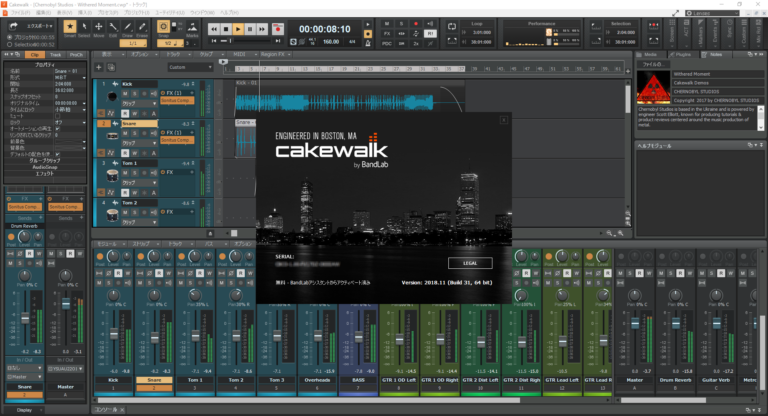Screen dimensions: 768x416
Task: Click the Sonitus Comp effect on Kick
Action: 174,101
